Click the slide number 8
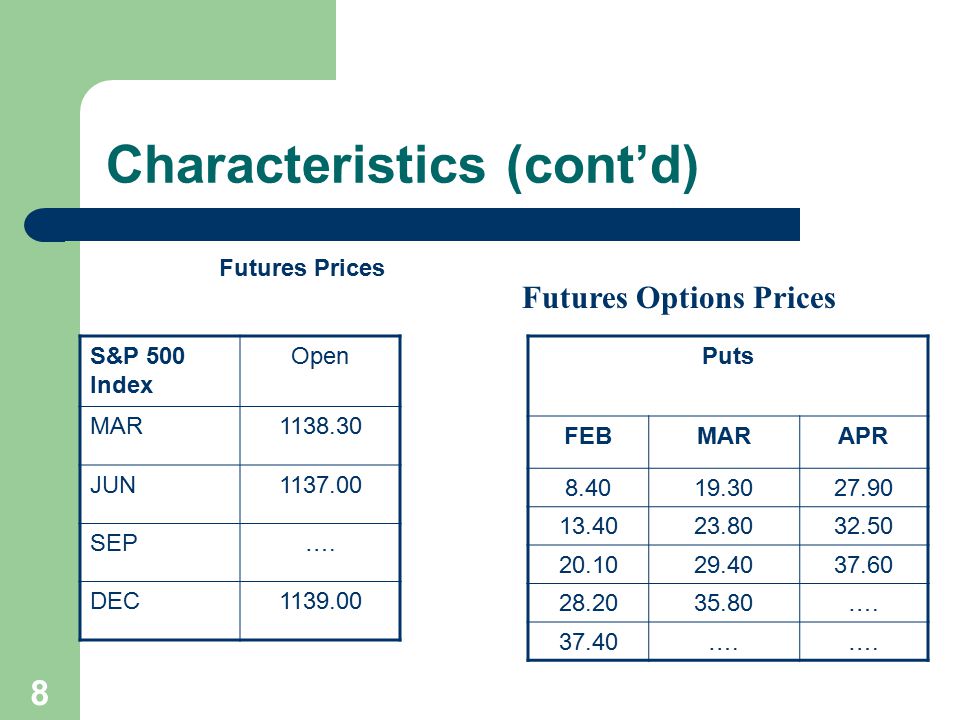960x720 pixels. point(40,693)
